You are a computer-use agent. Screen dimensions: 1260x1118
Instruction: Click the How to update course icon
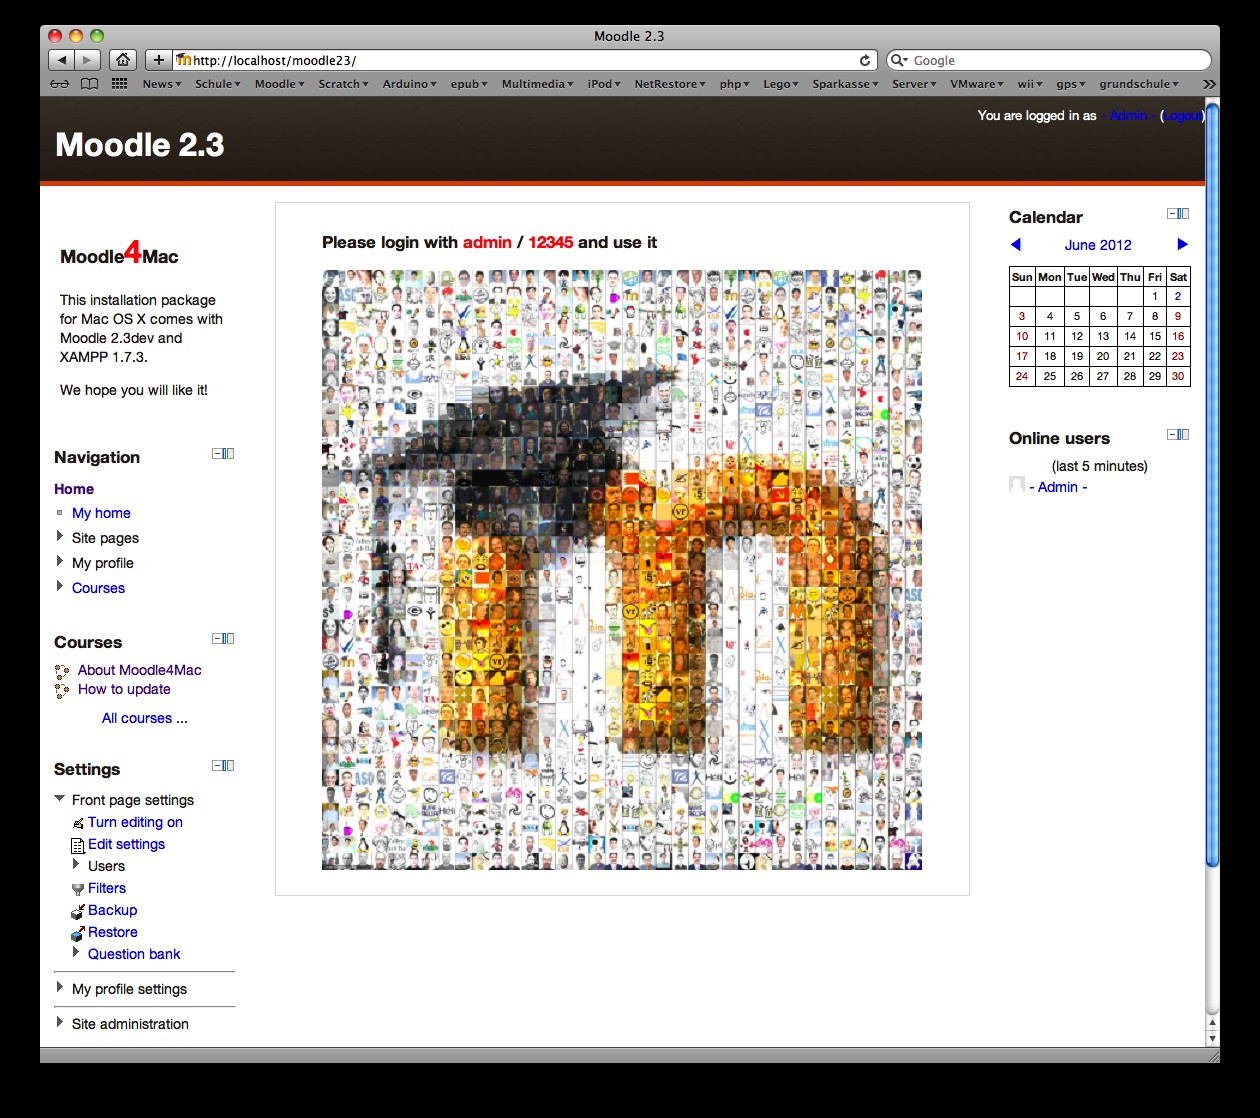62,690
